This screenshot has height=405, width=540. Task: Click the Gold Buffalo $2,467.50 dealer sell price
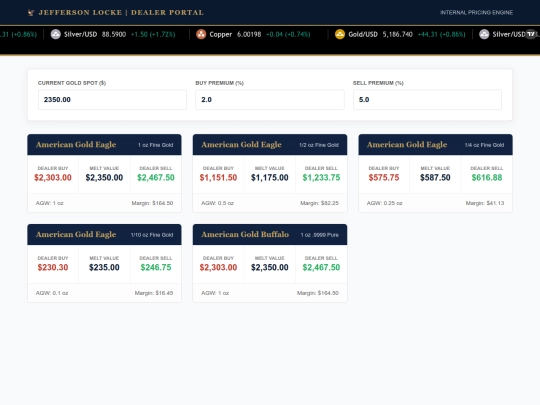(x=321, y=268)
